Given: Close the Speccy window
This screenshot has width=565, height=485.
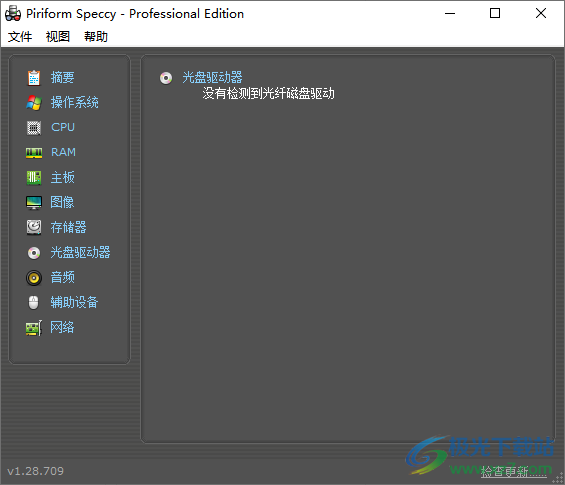Looking at the screenshot, I should pos(541,14).
